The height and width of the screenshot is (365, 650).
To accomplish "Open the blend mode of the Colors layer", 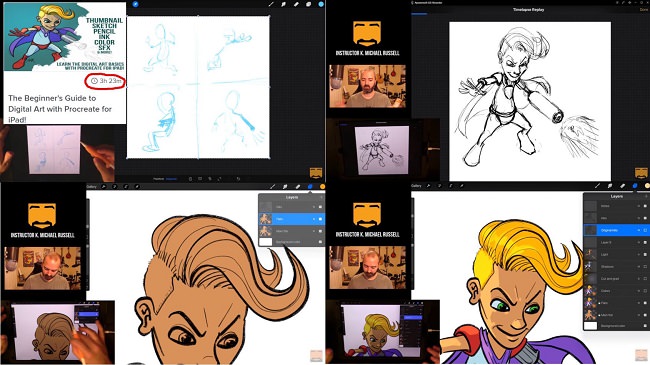I will point(639,291).
